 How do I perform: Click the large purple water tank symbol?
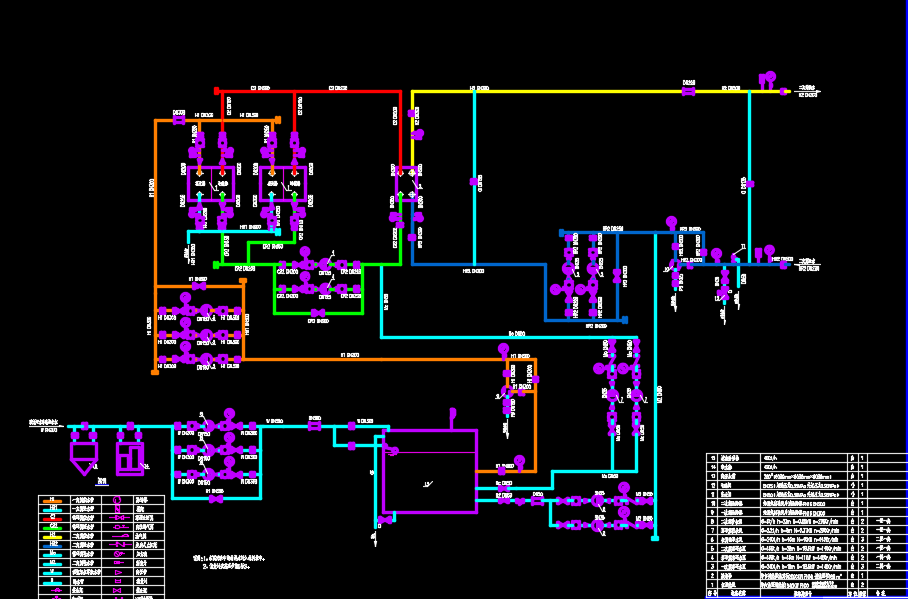click(x=430, y=471)
